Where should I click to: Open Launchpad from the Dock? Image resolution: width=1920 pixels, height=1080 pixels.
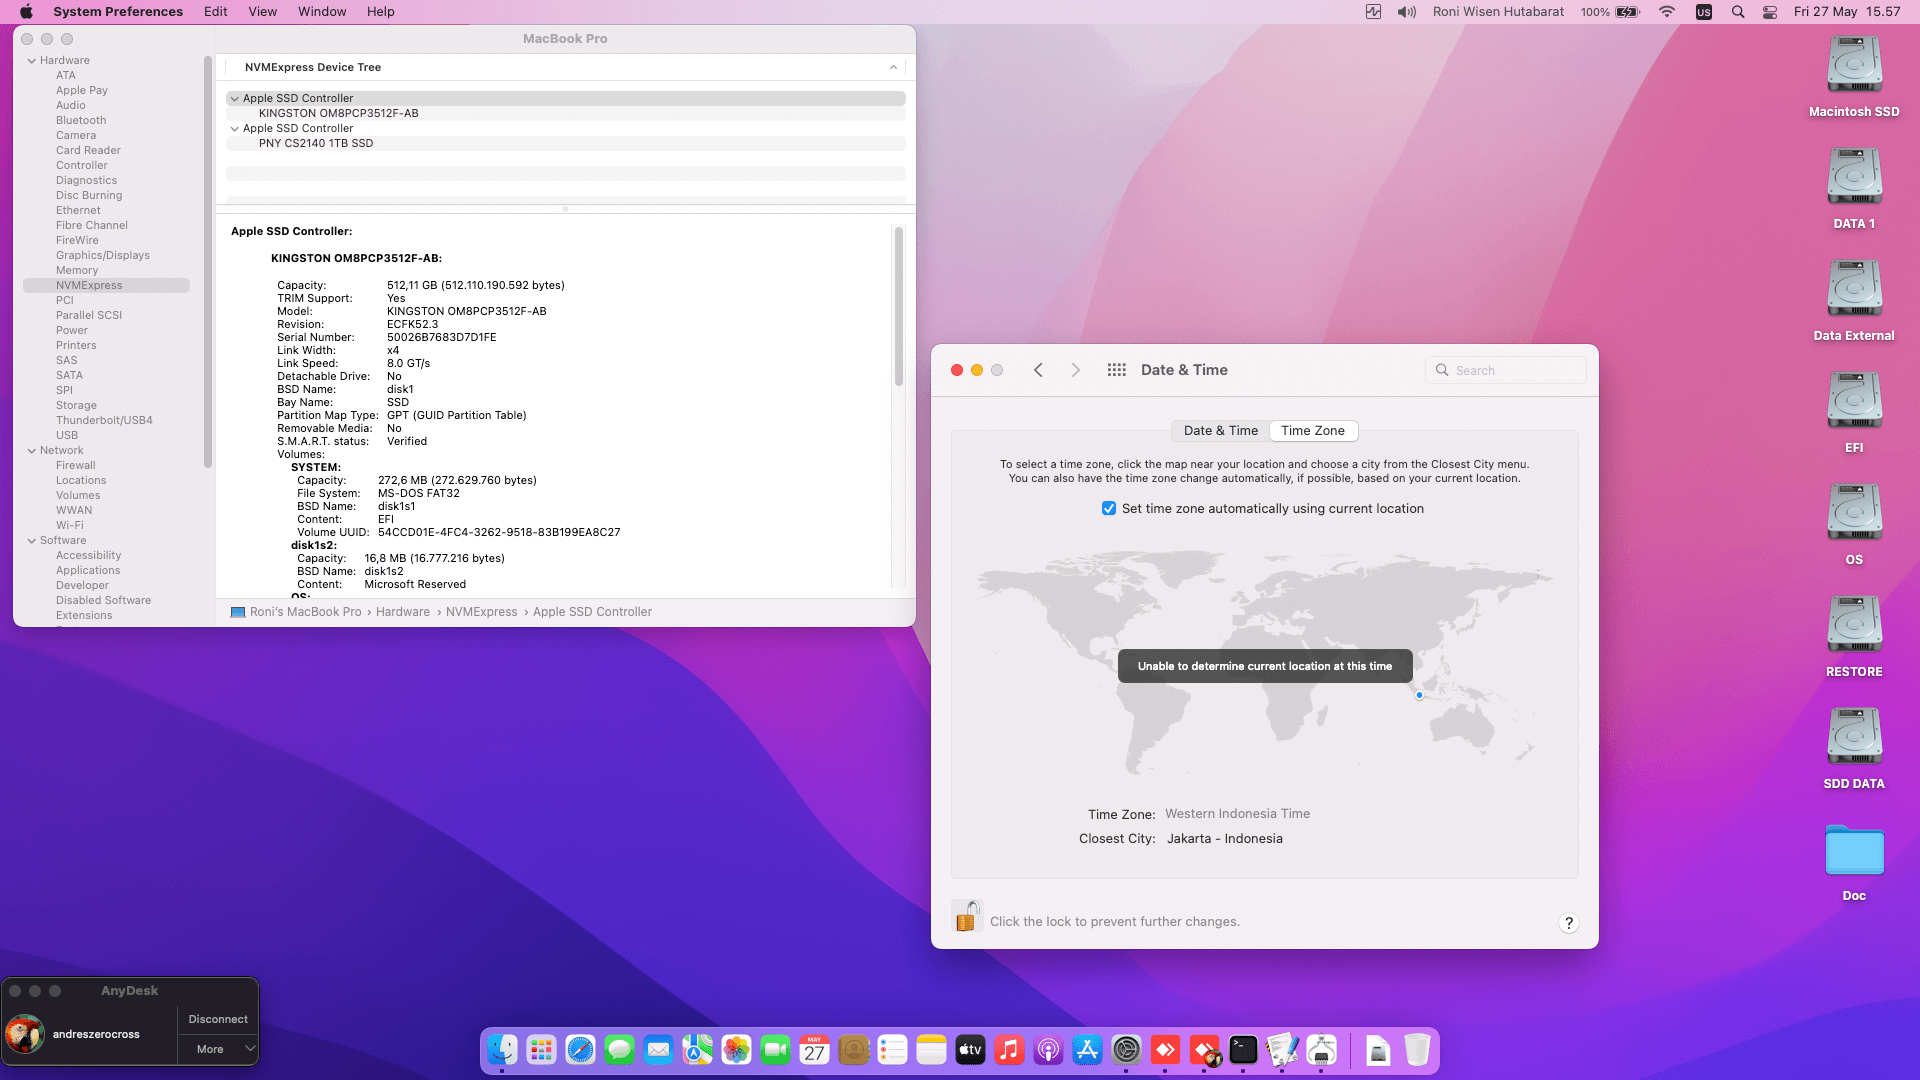coord(541,1050)
